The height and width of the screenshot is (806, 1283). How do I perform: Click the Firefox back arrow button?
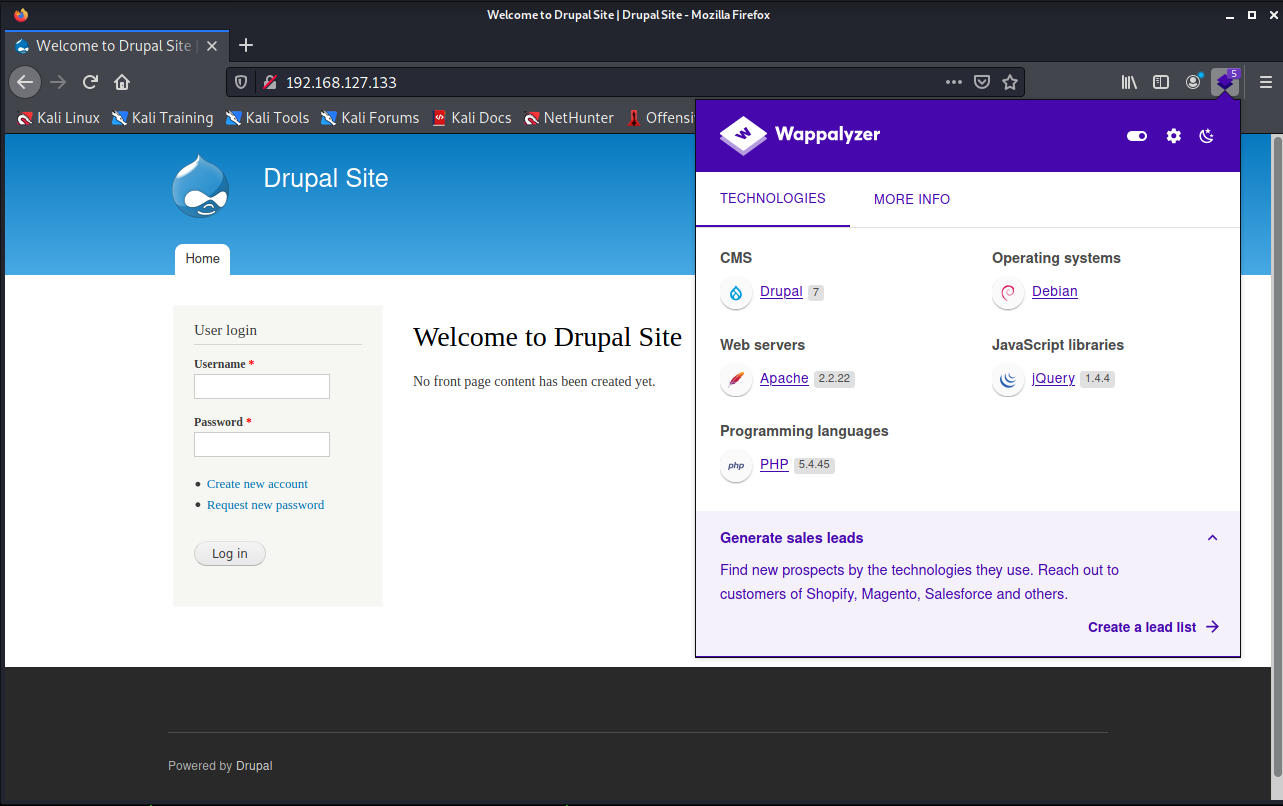tap(26, 82)
